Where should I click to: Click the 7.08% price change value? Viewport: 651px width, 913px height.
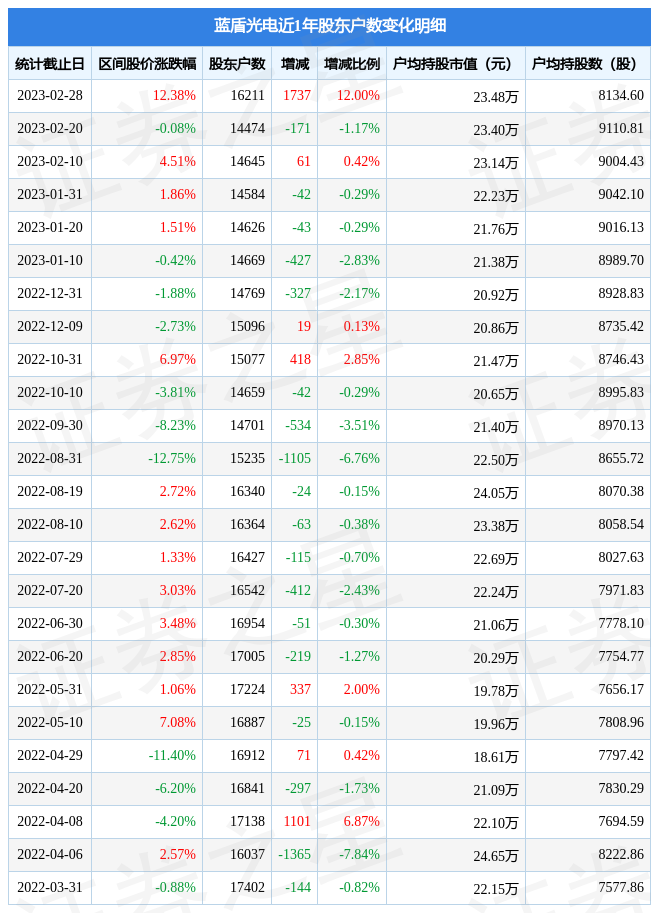pyautogui.click(x=178, y=723)
